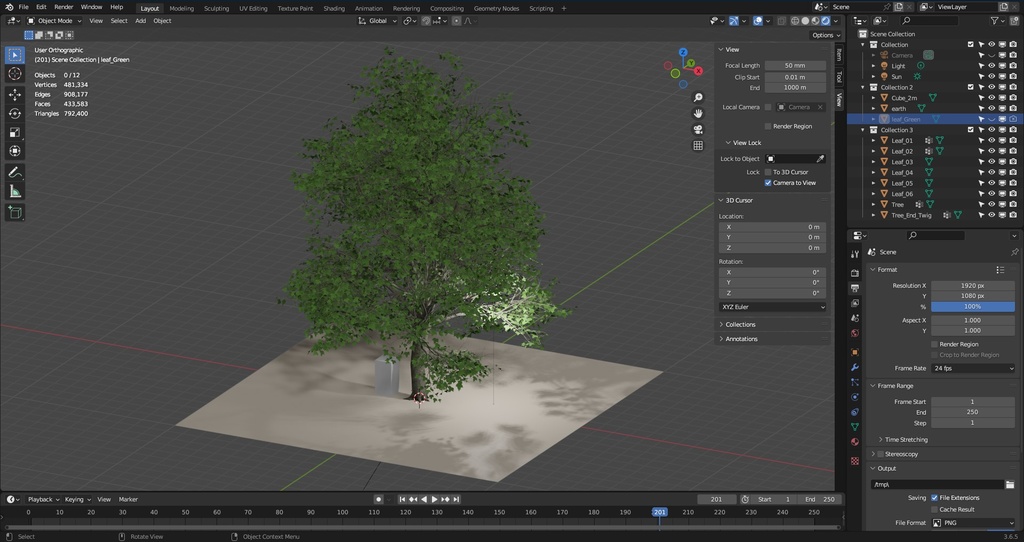Click the output folder browse icon
Screen dimensions: 1024x542
[1010, 485]
